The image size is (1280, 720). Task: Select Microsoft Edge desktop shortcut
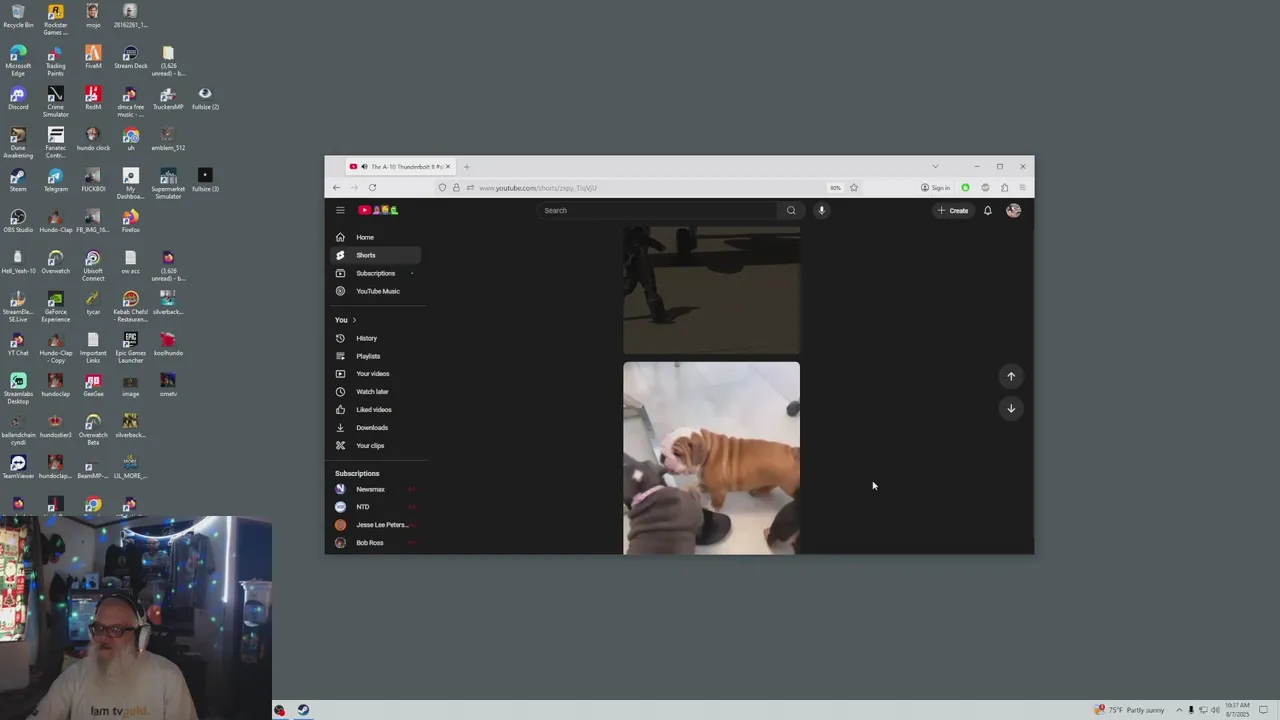tap(18, 60)
